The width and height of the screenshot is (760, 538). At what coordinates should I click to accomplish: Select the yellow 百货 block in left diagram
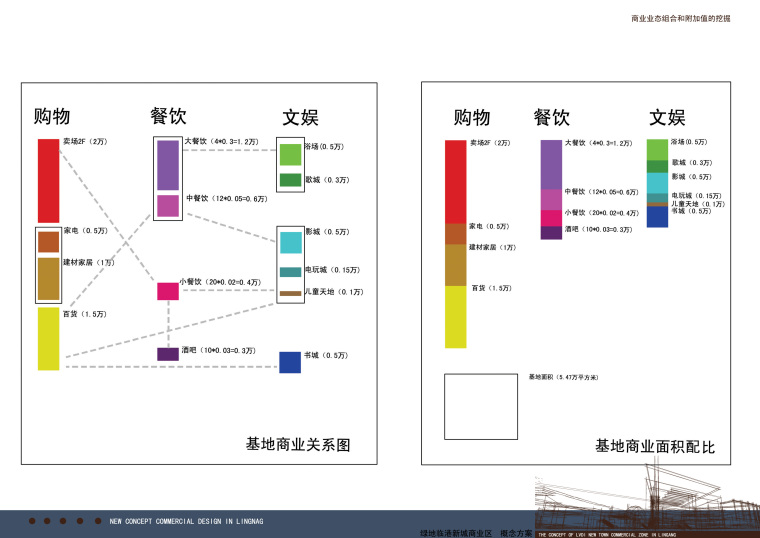coord(48,338)
